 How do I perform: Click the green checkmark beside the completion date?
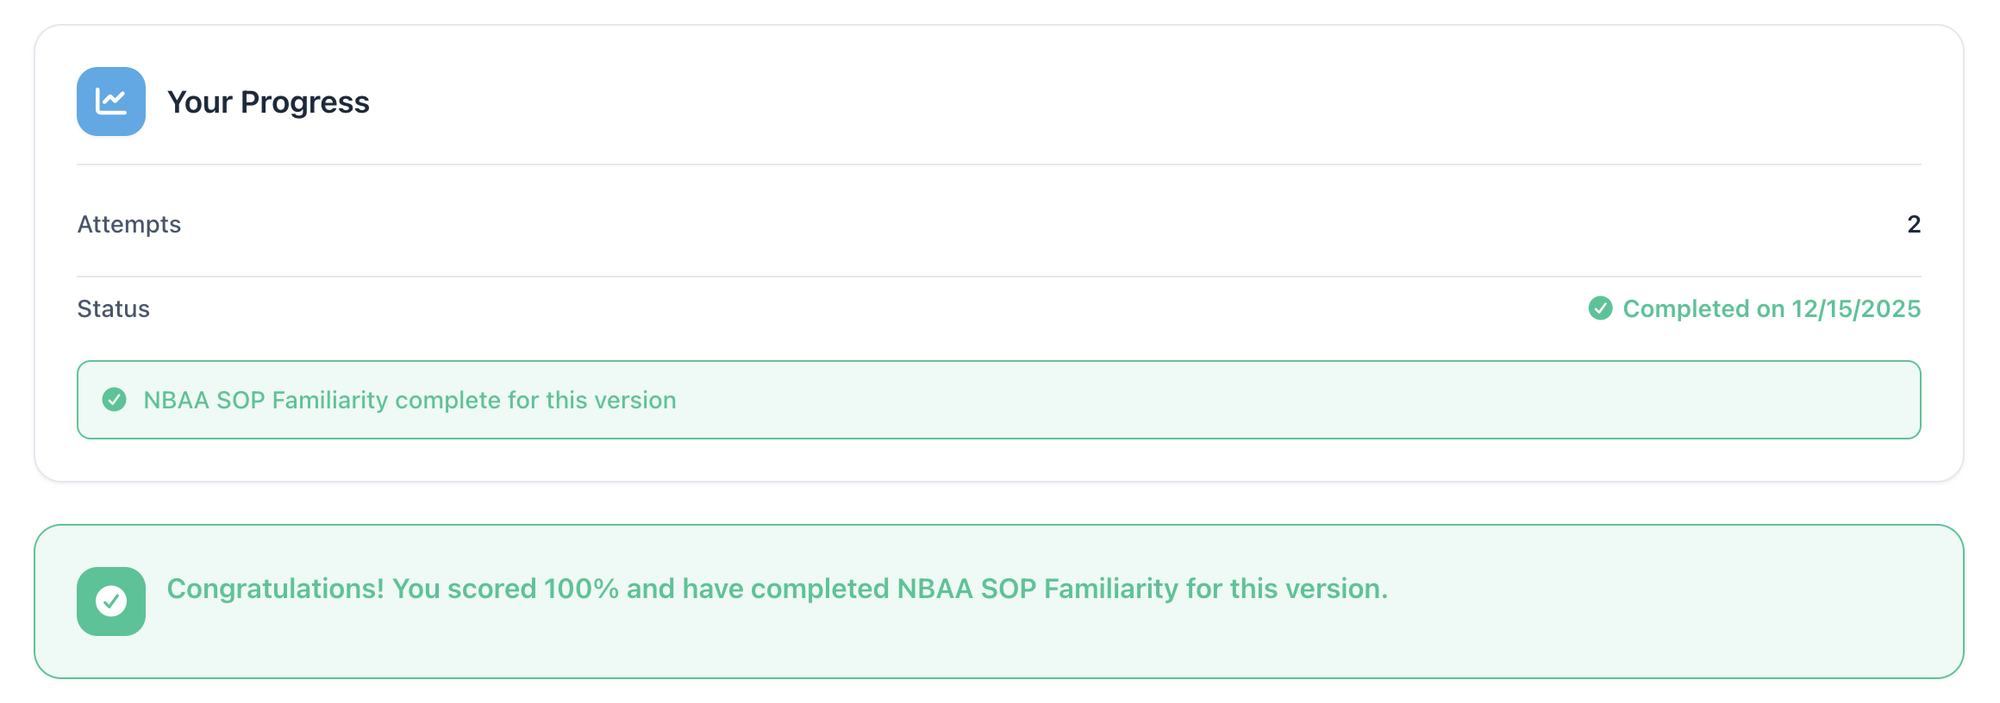[x=1600, y=308]
